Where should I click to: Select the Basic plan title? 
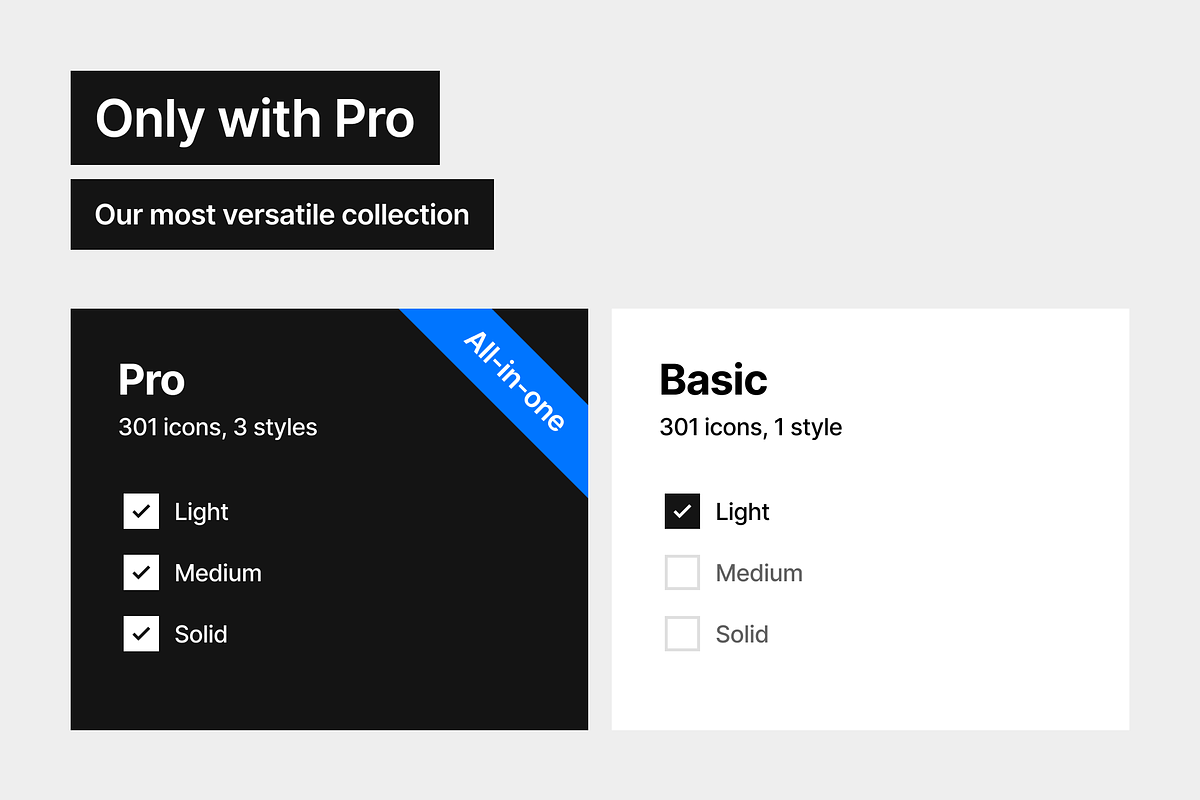pos(713,380)
